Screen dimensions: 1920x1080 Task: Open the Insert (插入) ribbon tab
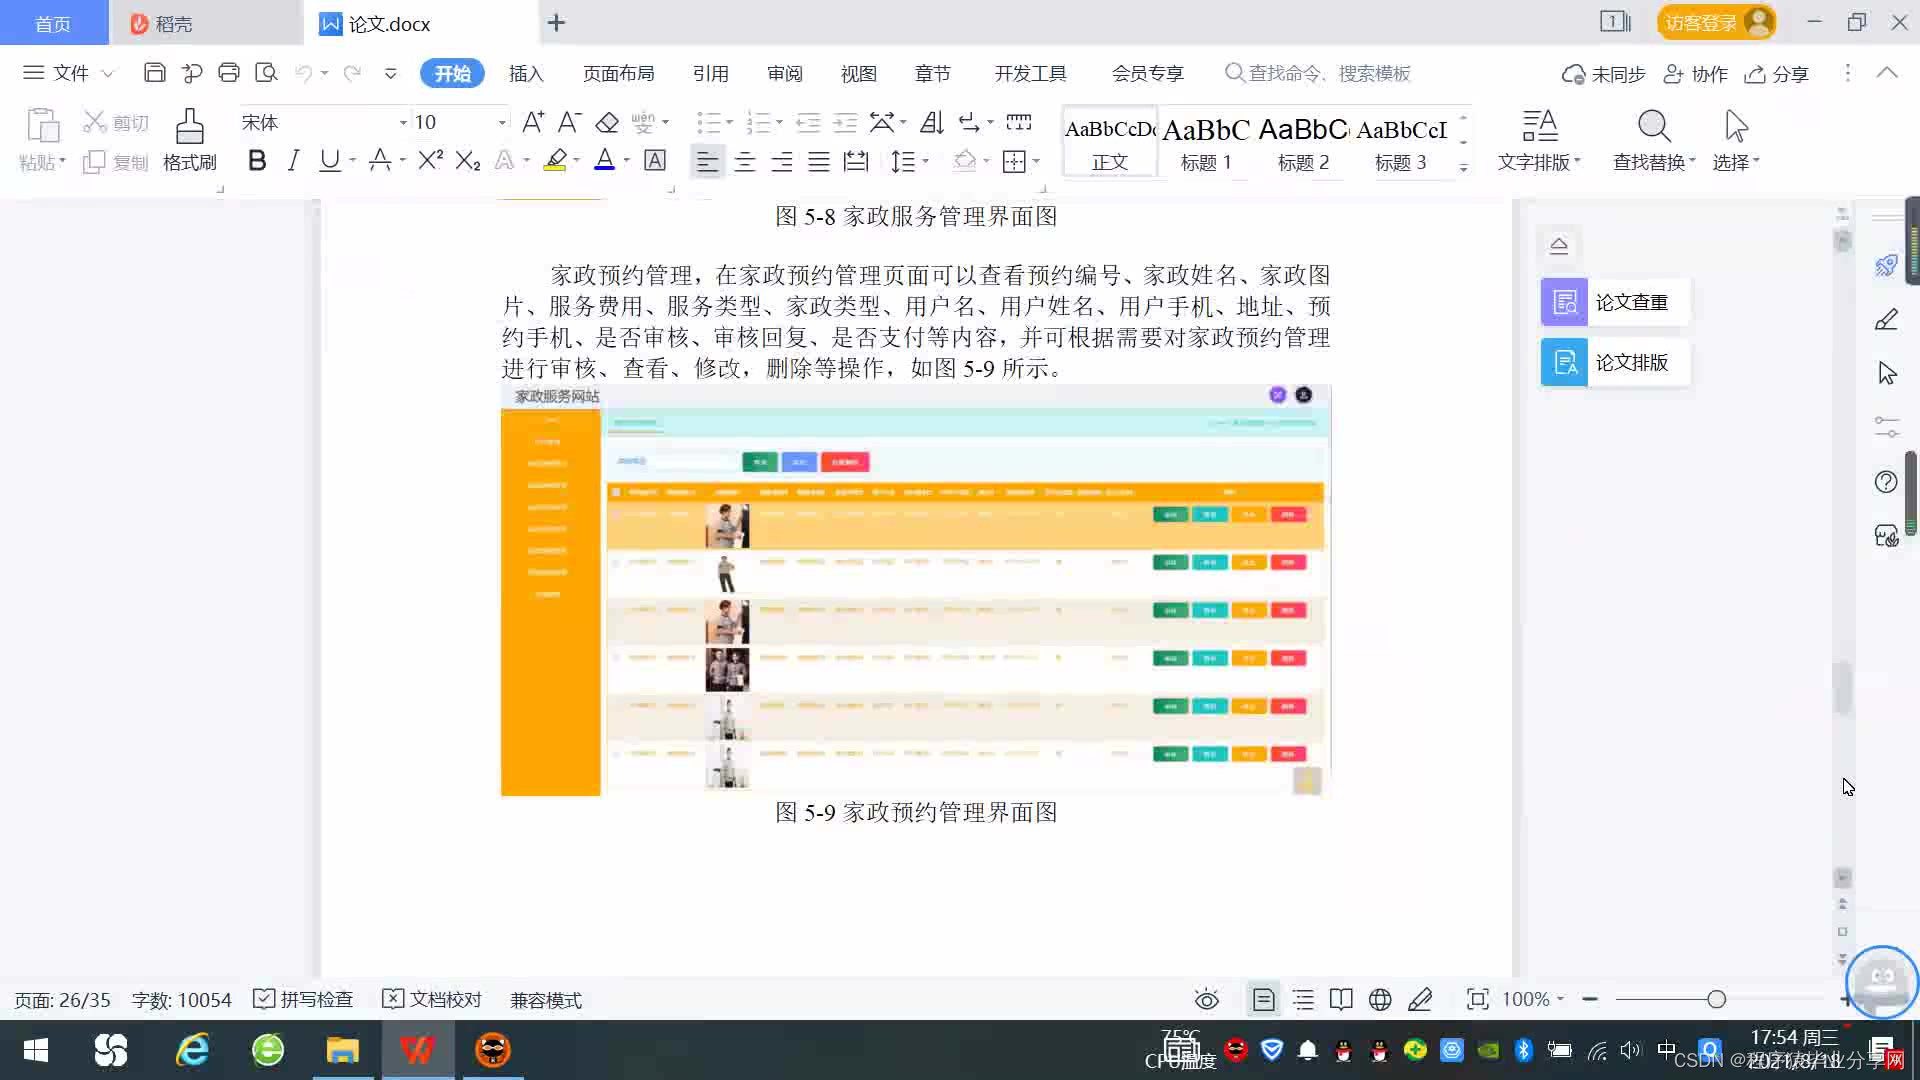coord(526,73)
